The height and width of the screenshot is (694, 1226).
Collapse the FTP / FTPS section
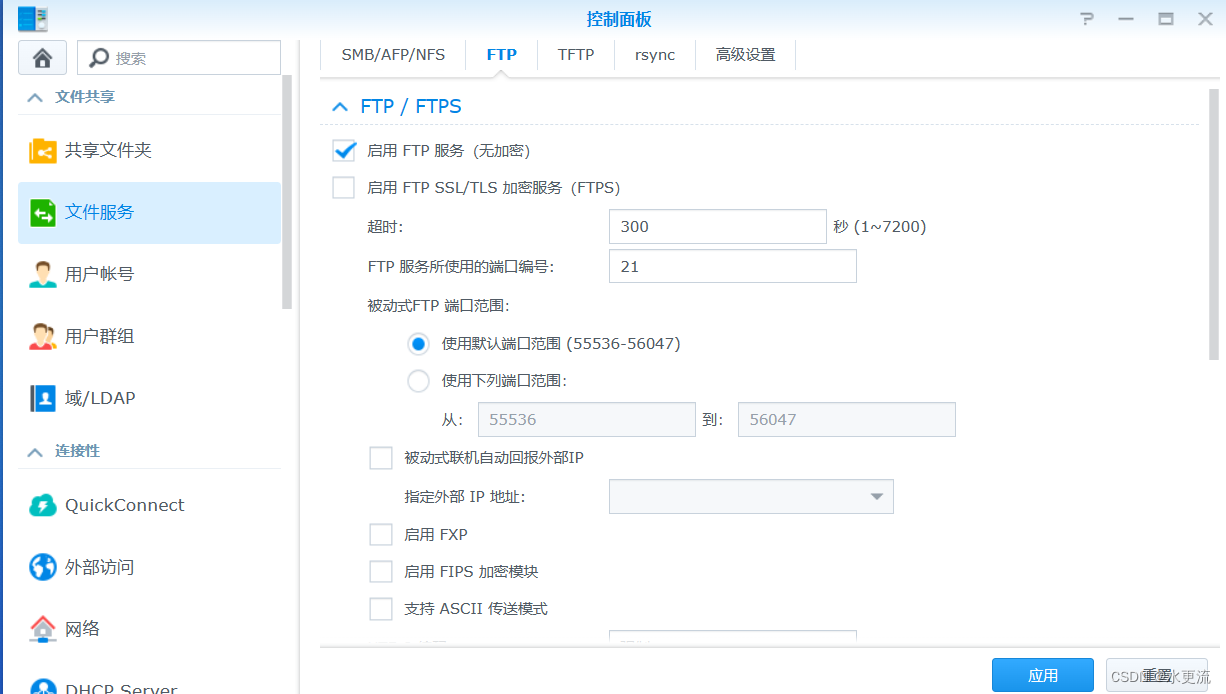click(341, 106)
